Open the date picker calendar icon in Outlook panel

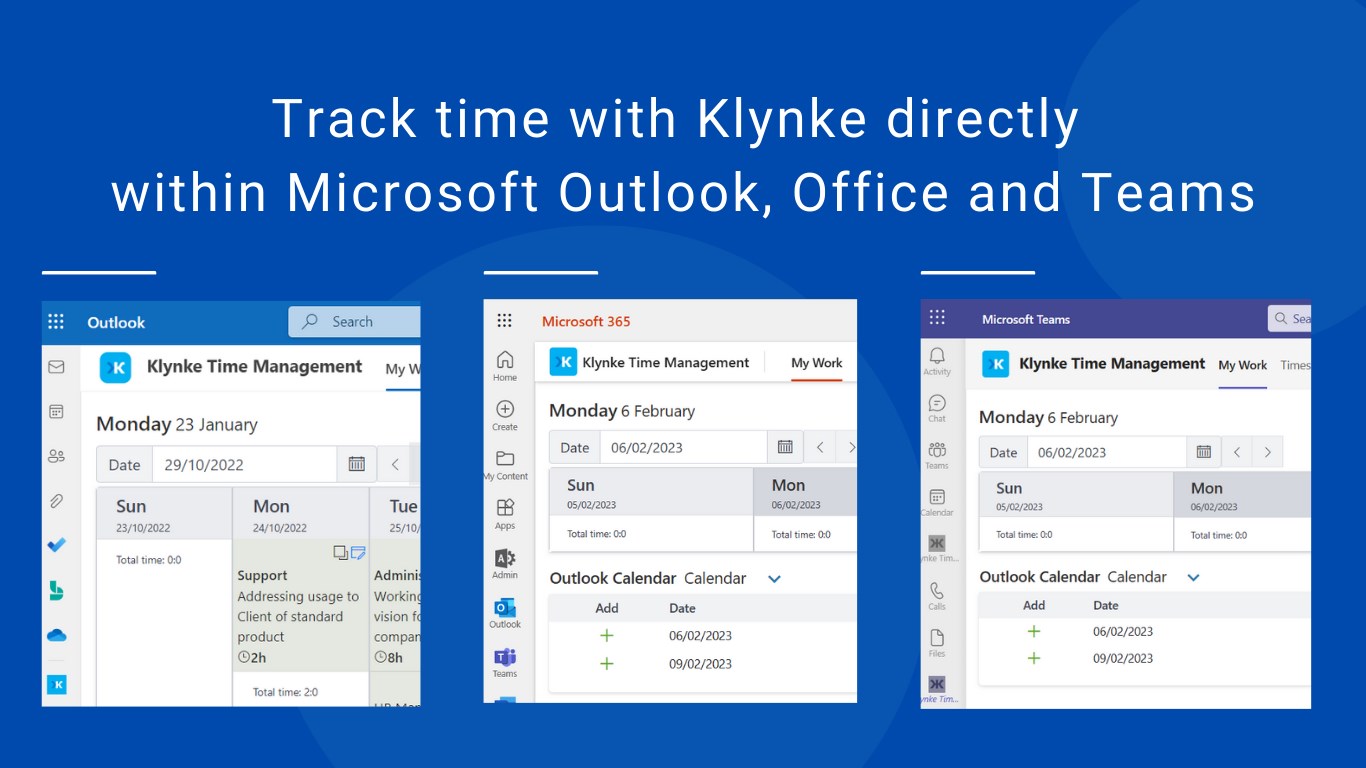[357, 464]
